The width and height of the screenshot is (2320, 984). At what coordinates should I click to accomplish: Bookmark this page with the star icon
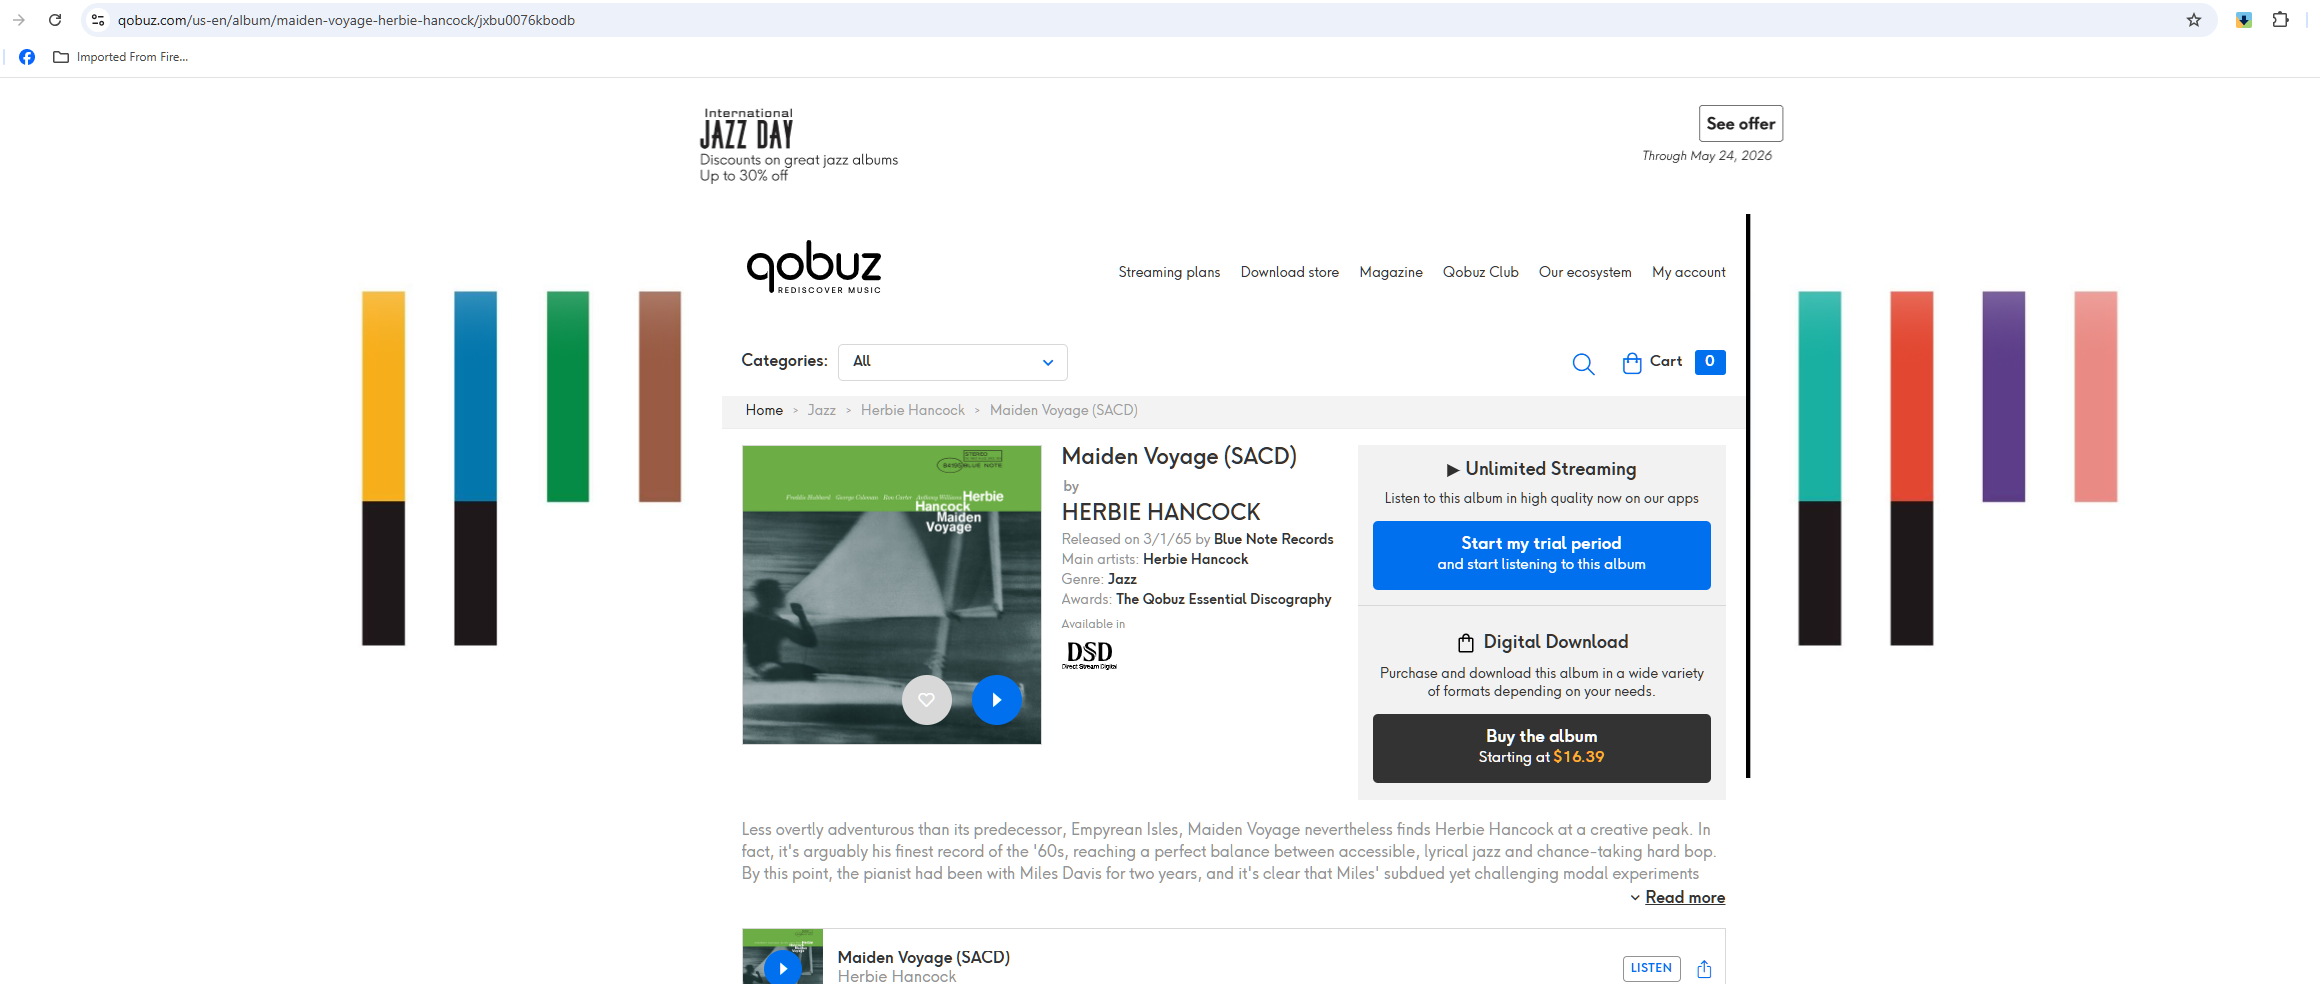click(x=2194, y=20)
